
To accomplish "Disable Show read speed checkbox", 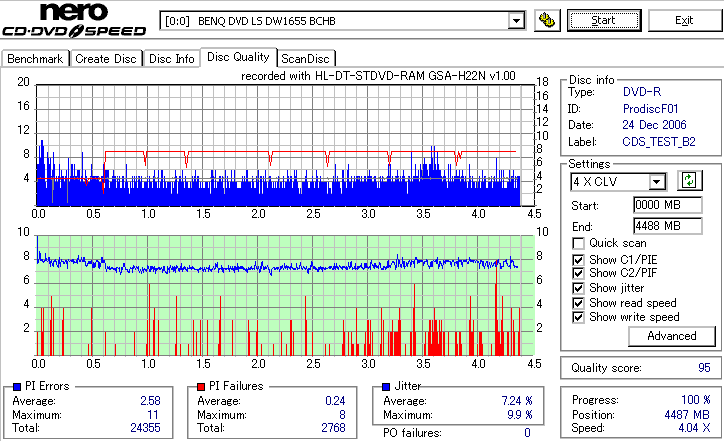I will tap(578, 303).
